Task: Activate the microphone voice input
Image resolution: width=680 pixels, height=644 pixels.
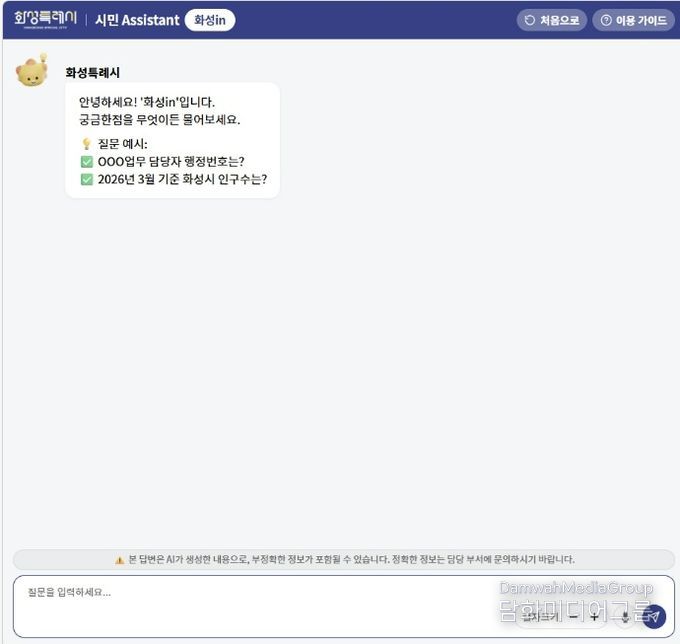Action: pyautogui.click(x=625, y=616)
